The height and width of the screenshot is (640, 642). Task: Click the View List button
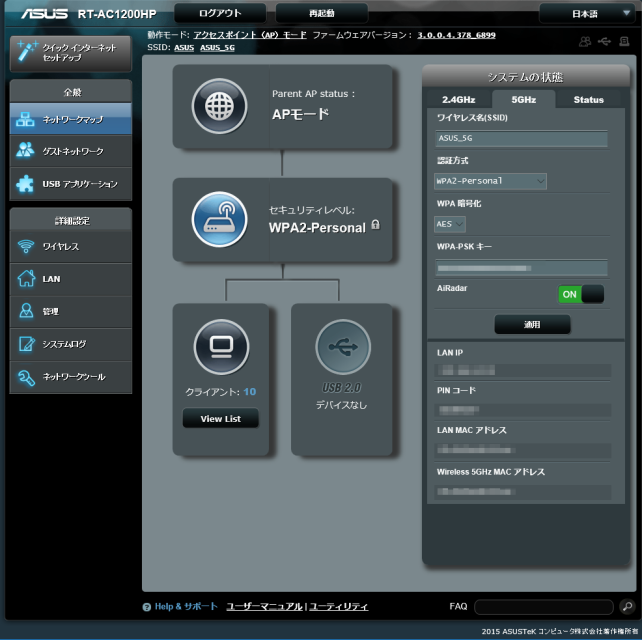coord(220,418)
